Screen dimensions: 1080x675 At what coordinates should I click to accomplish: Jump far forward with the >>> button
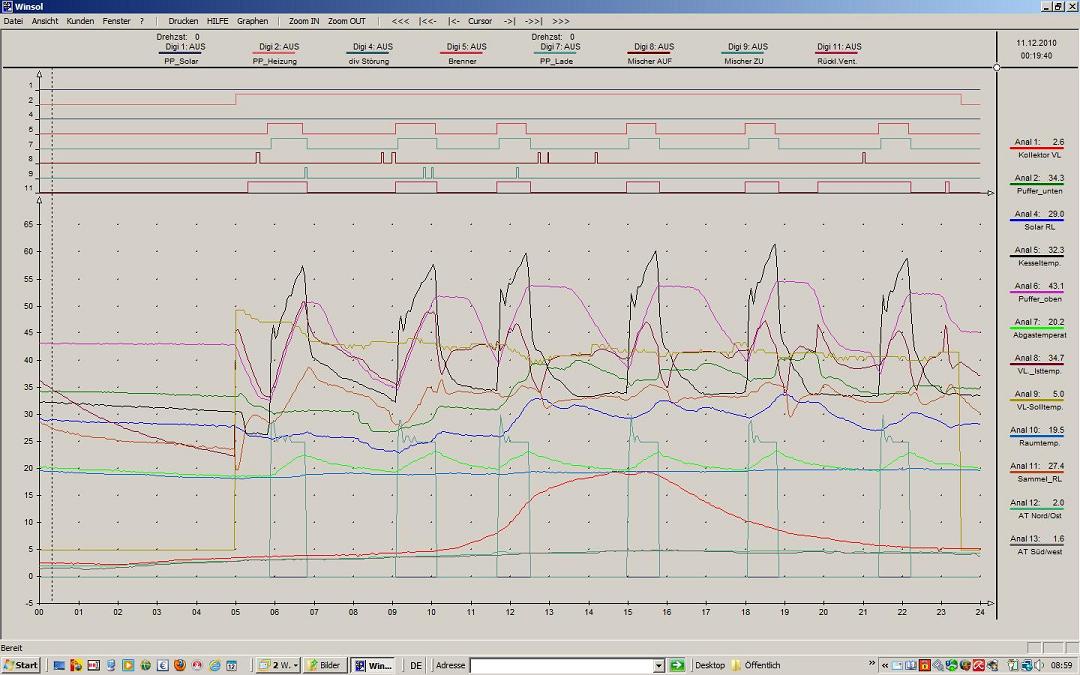561,21
